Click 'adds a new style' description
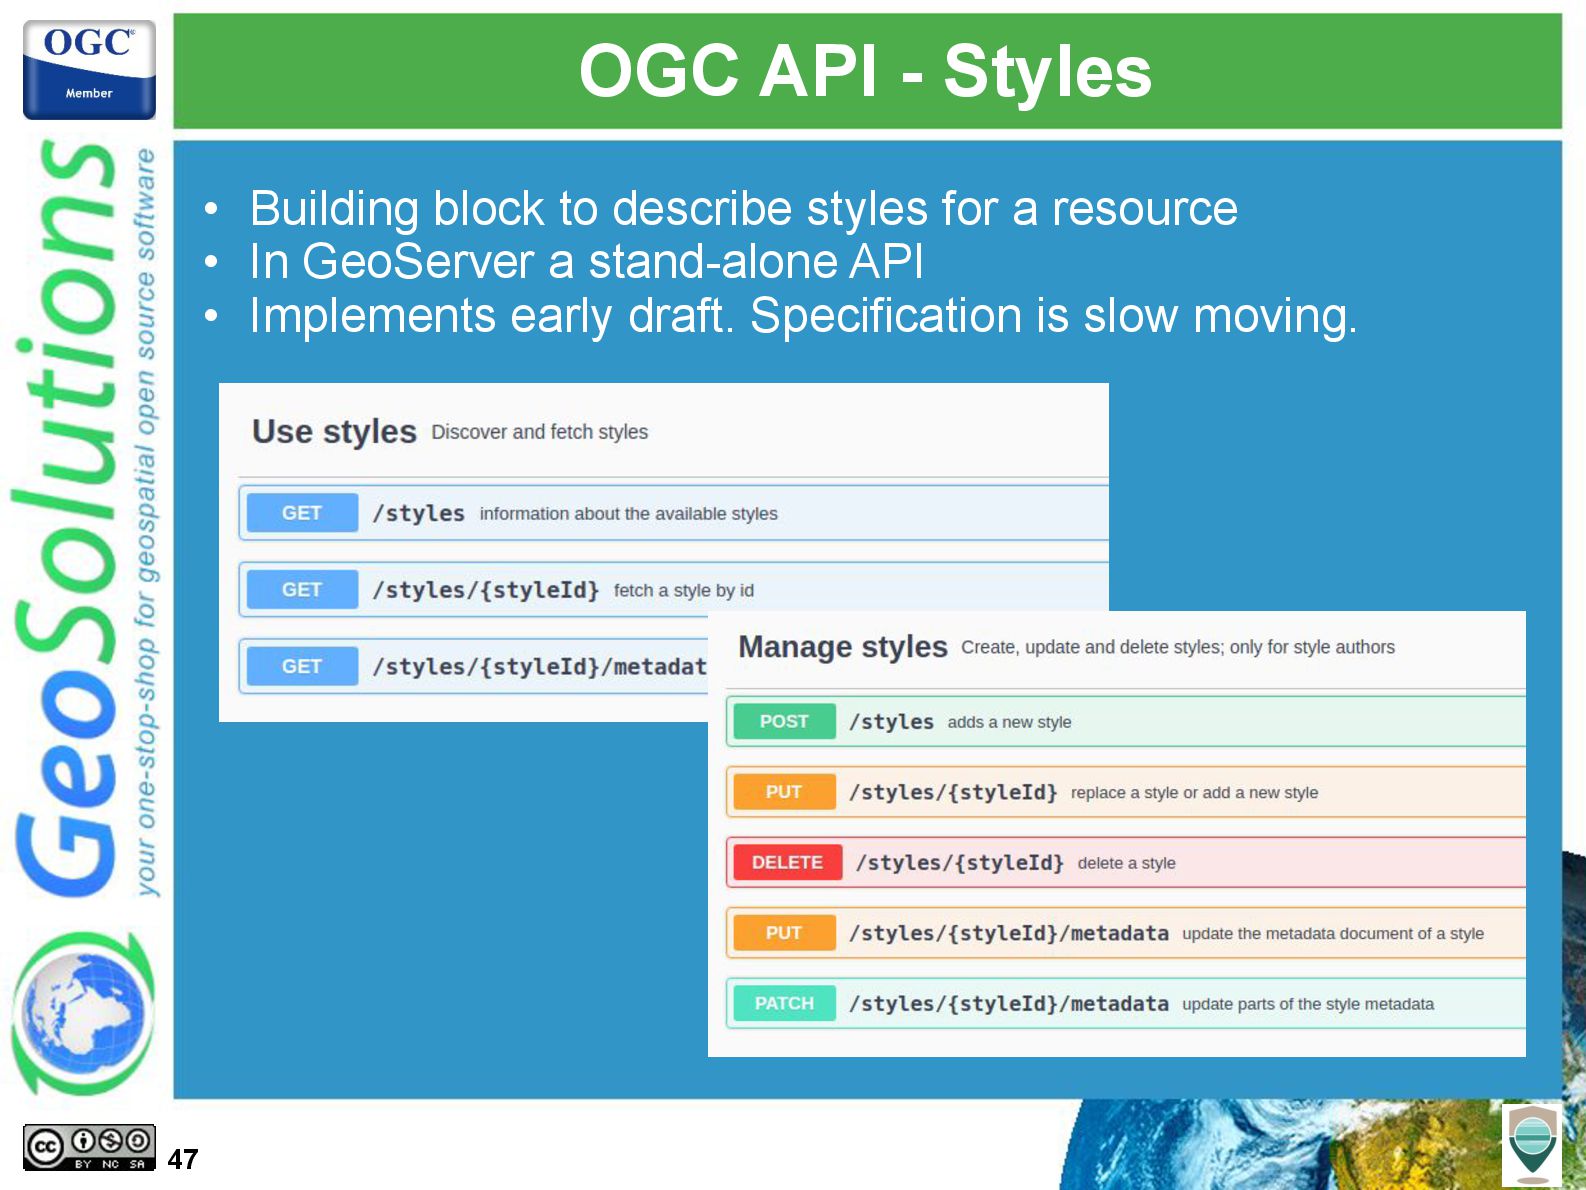Screen dimensions: 1586x1190 pos(1010,722)
